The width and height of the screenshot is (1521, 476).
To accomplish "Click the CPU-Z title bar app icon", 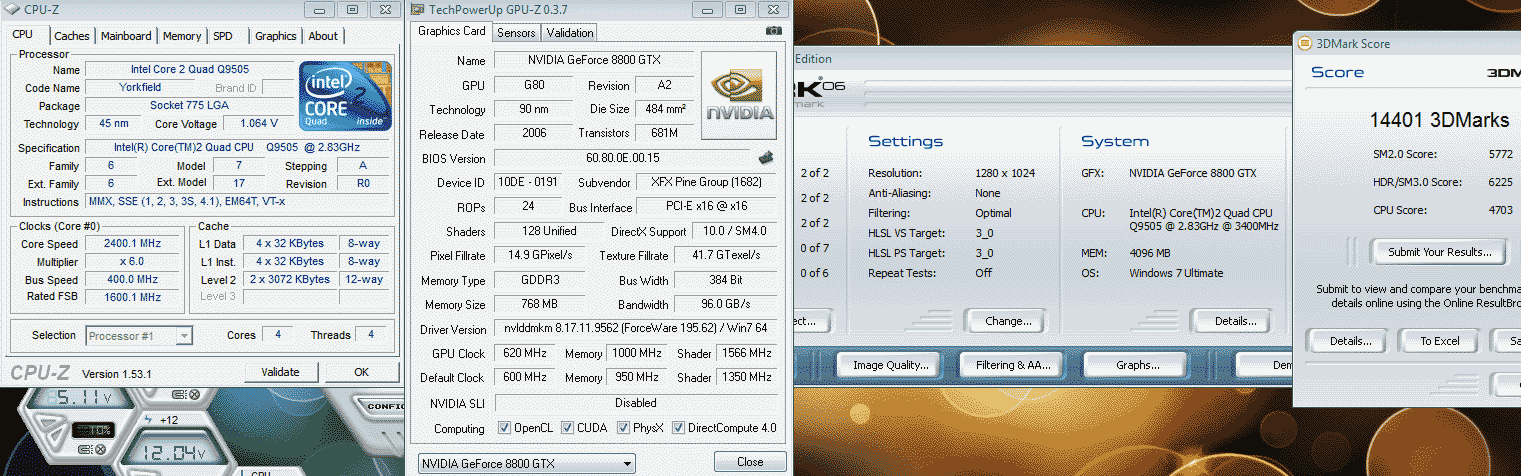I will pyautogui.click(x=11, y=9).
